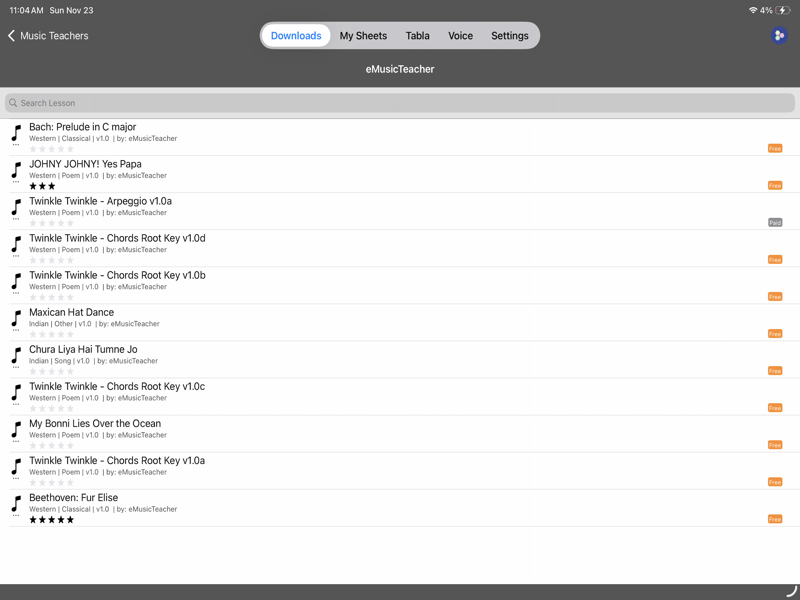Tap the ellipsis beneath the Maxican Hat Dance icon

(x=14, y=331)
